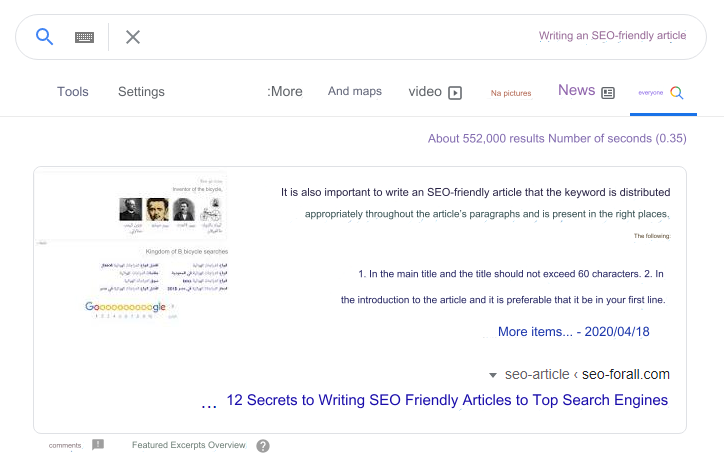The image size is (724, 470).
Task: Switch to the And maps tab
Action: (355, 91)
